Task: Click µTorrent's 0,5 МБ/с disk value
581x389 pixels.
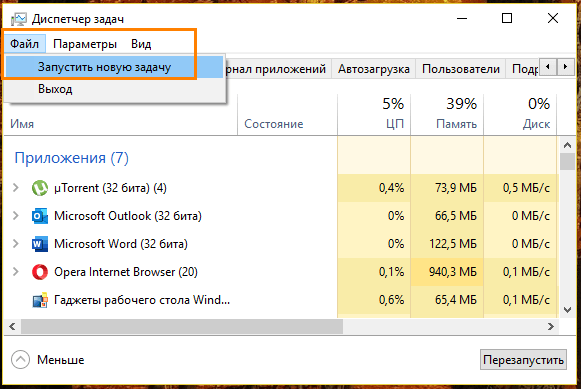Action: [x=526, y=188]
